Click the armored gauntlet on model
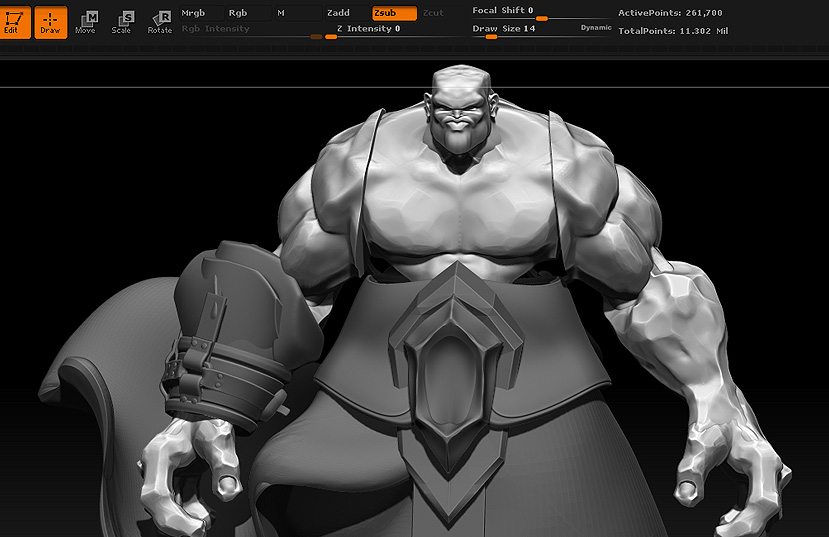This screenshot has width=829, height=537. (x=241, y=338)
